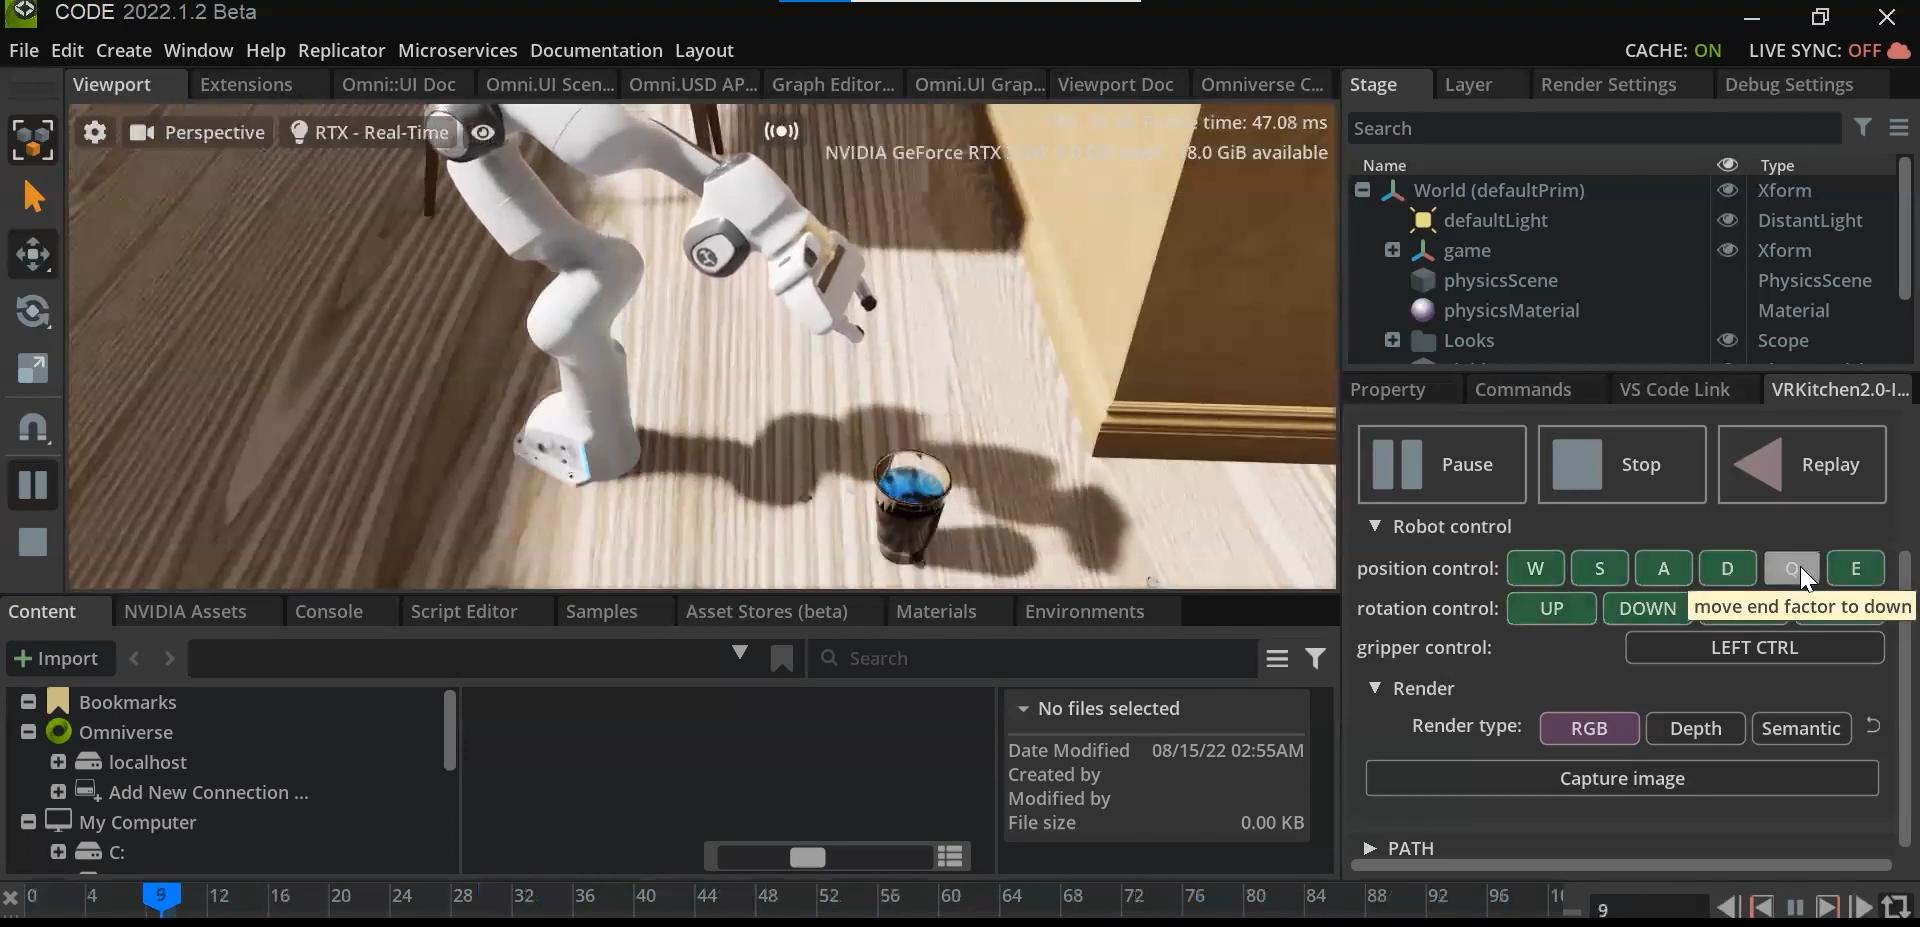Image resolution: width=1920 pixels, height=927 pixels.
Task: Toggle visibility of defaultLight
Action: [1727, 220]
